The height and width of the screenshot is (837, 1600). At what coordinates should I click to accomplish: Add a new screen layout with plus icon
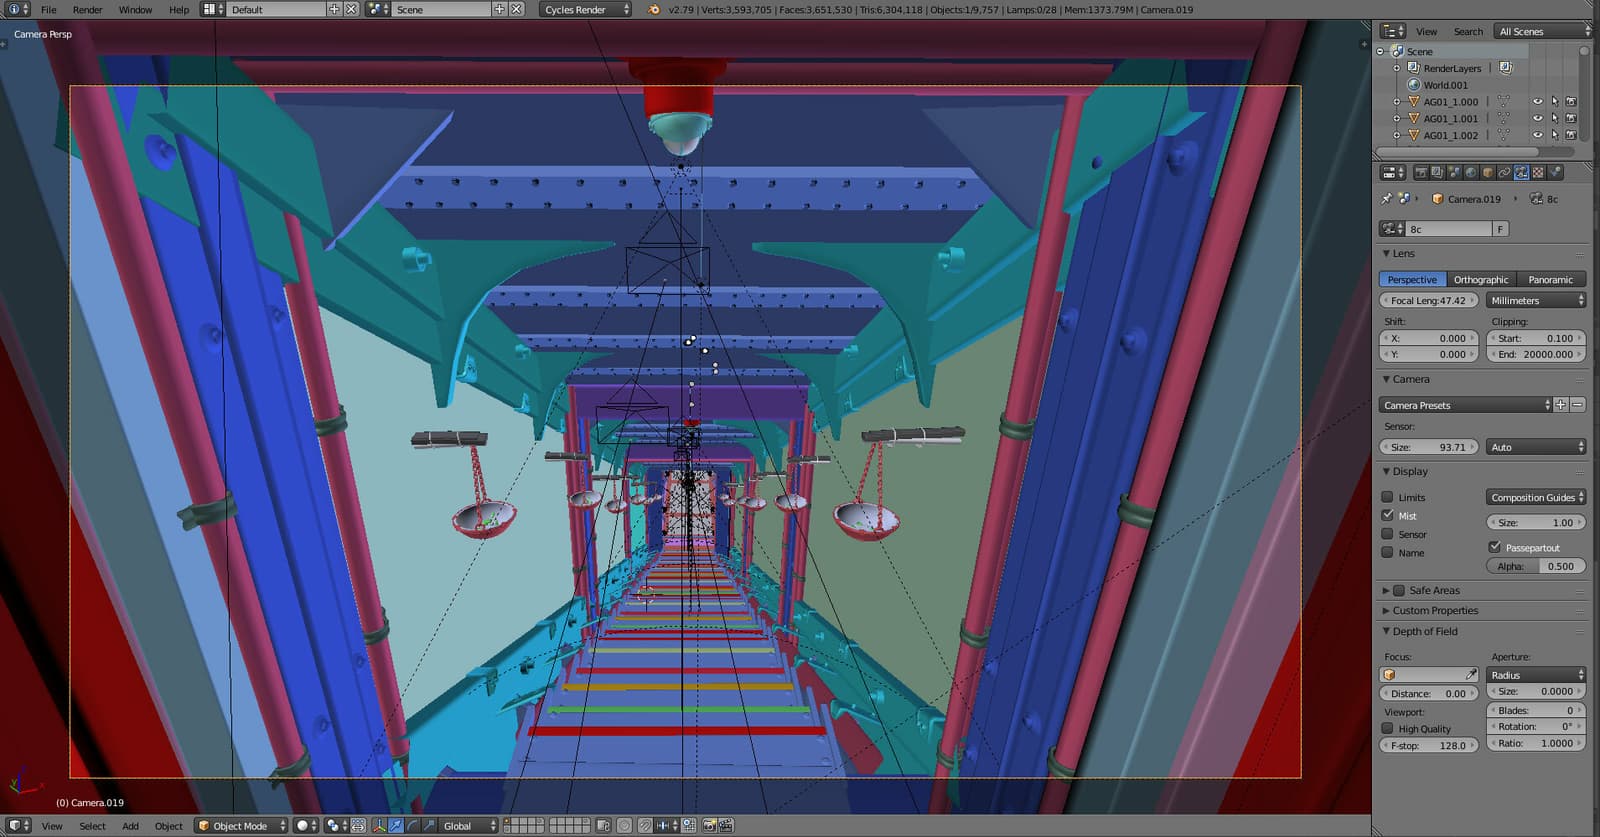point(335,9)
